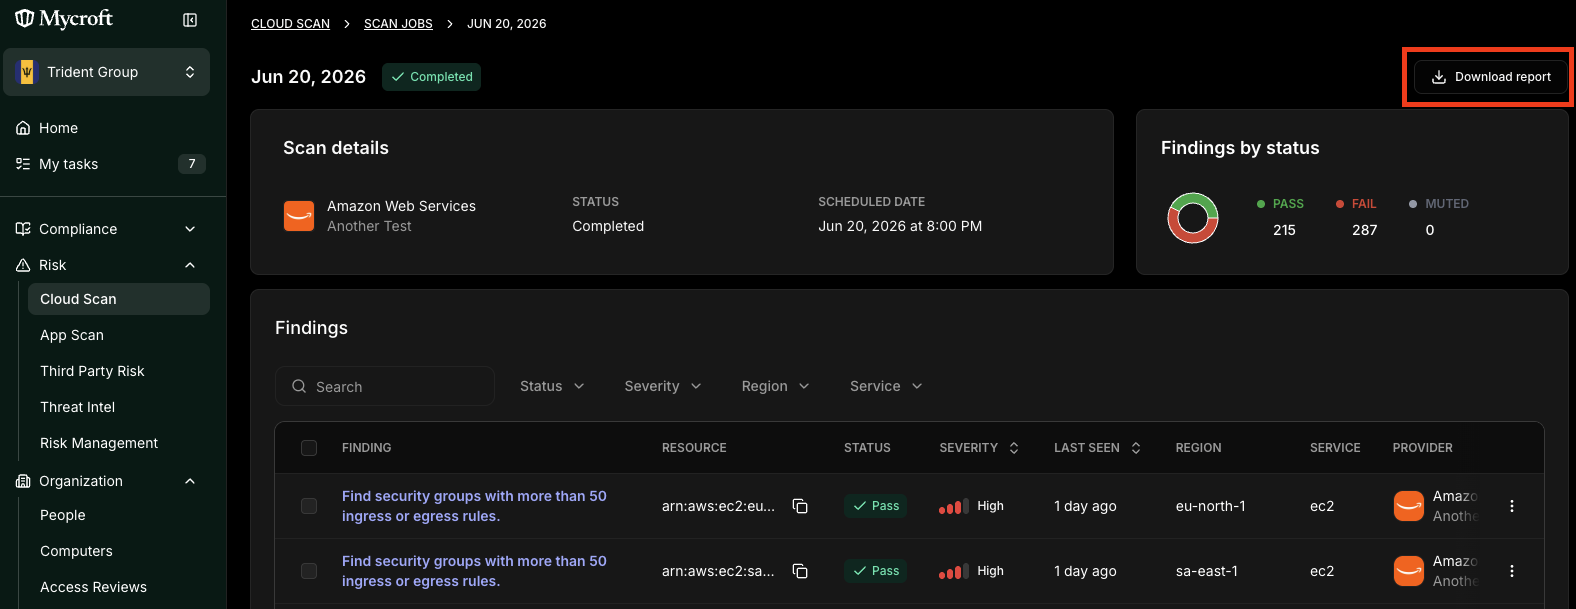1576x609 pixels.
Task: Copy the sa-east-1 resource ARN
Action: [x=800, y=571]
